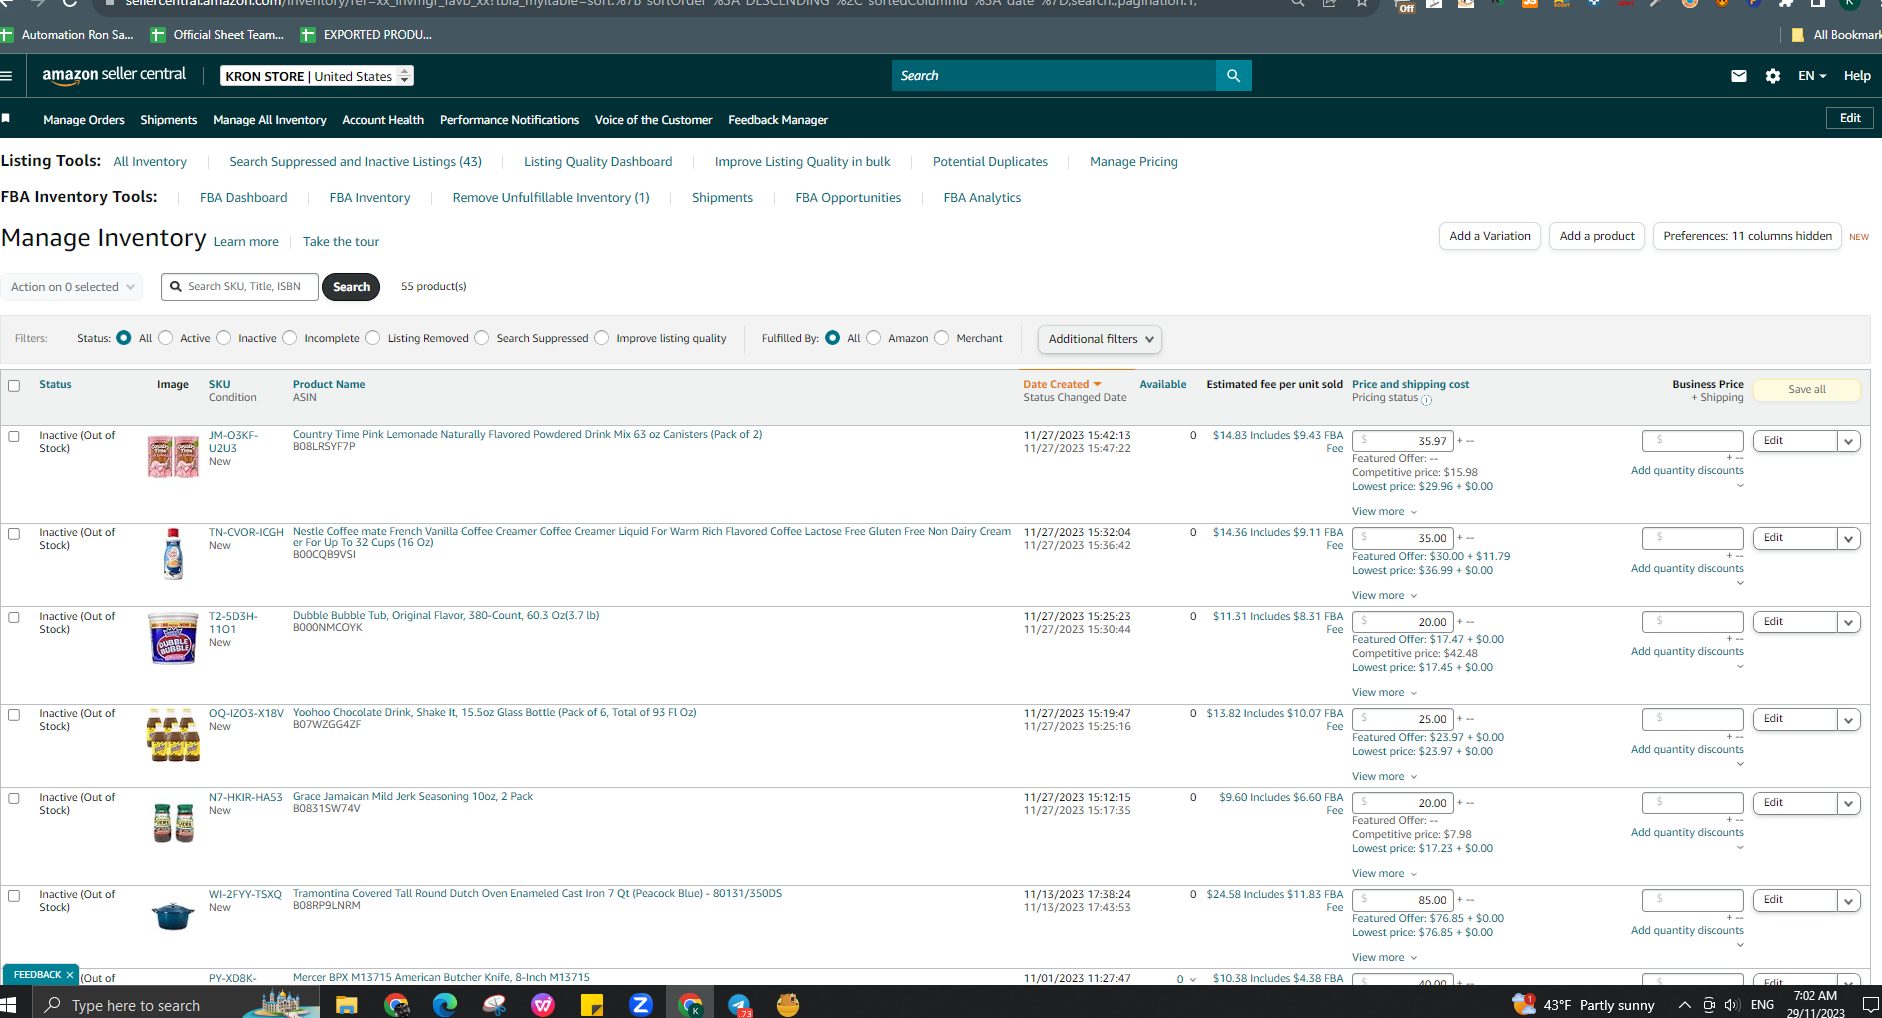
Task: Open the settings gear icon
Action: (x=1773, y=76)
